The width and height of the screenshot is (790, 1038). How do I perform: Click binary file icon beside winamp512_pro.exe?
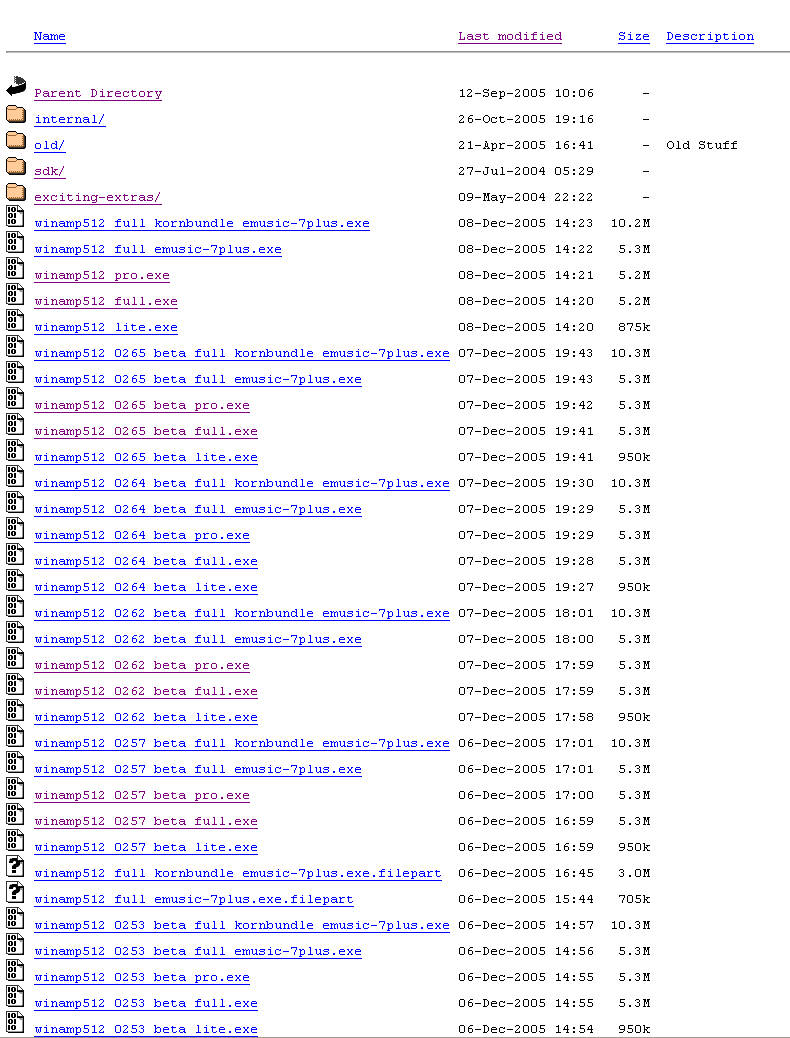click(15, 269)
